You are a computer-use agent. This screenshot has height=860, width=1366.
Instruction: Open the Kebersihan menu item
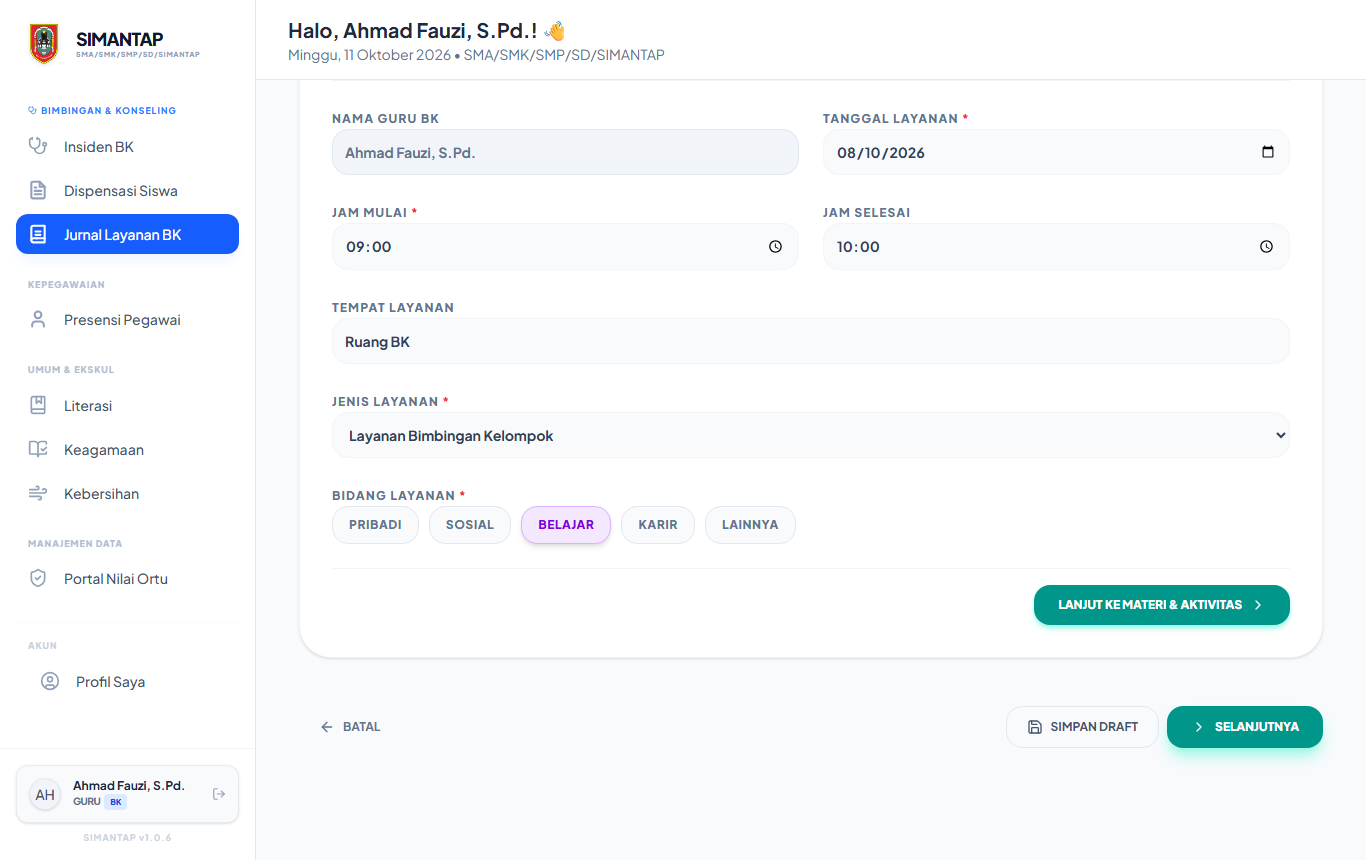point(127,494)
